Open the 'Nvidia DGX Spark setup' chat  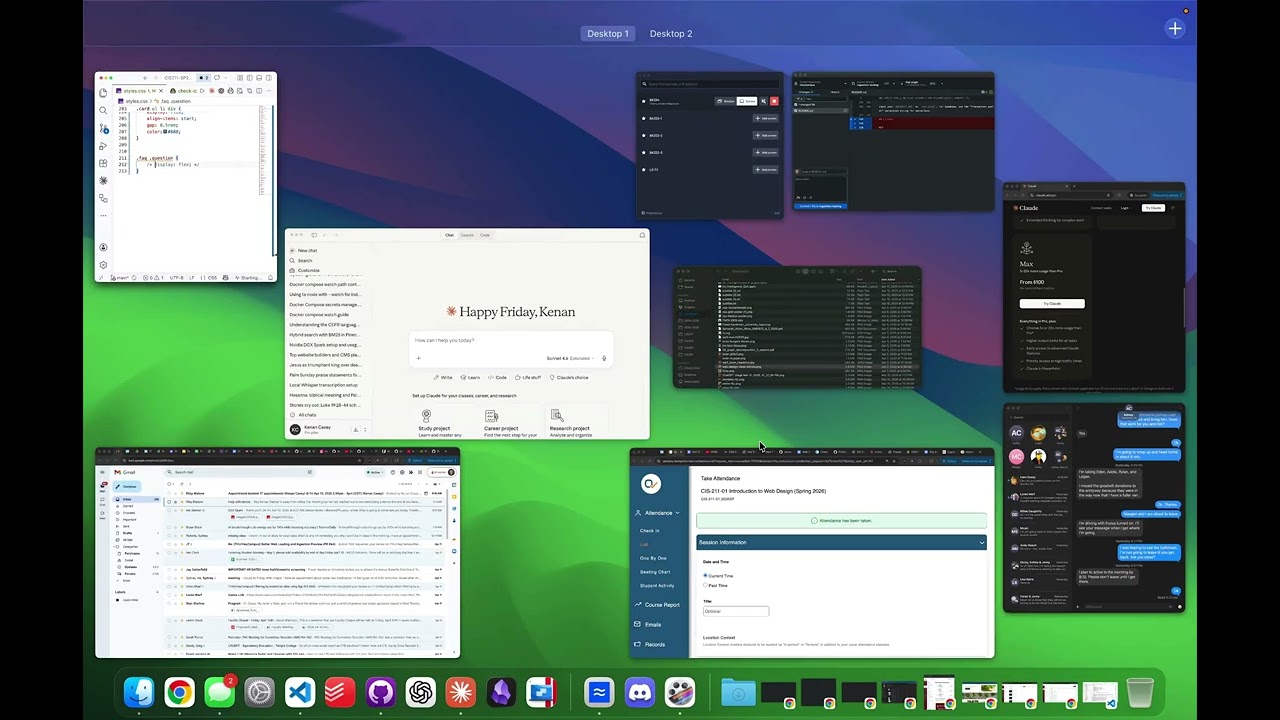(x=323, y=344)
